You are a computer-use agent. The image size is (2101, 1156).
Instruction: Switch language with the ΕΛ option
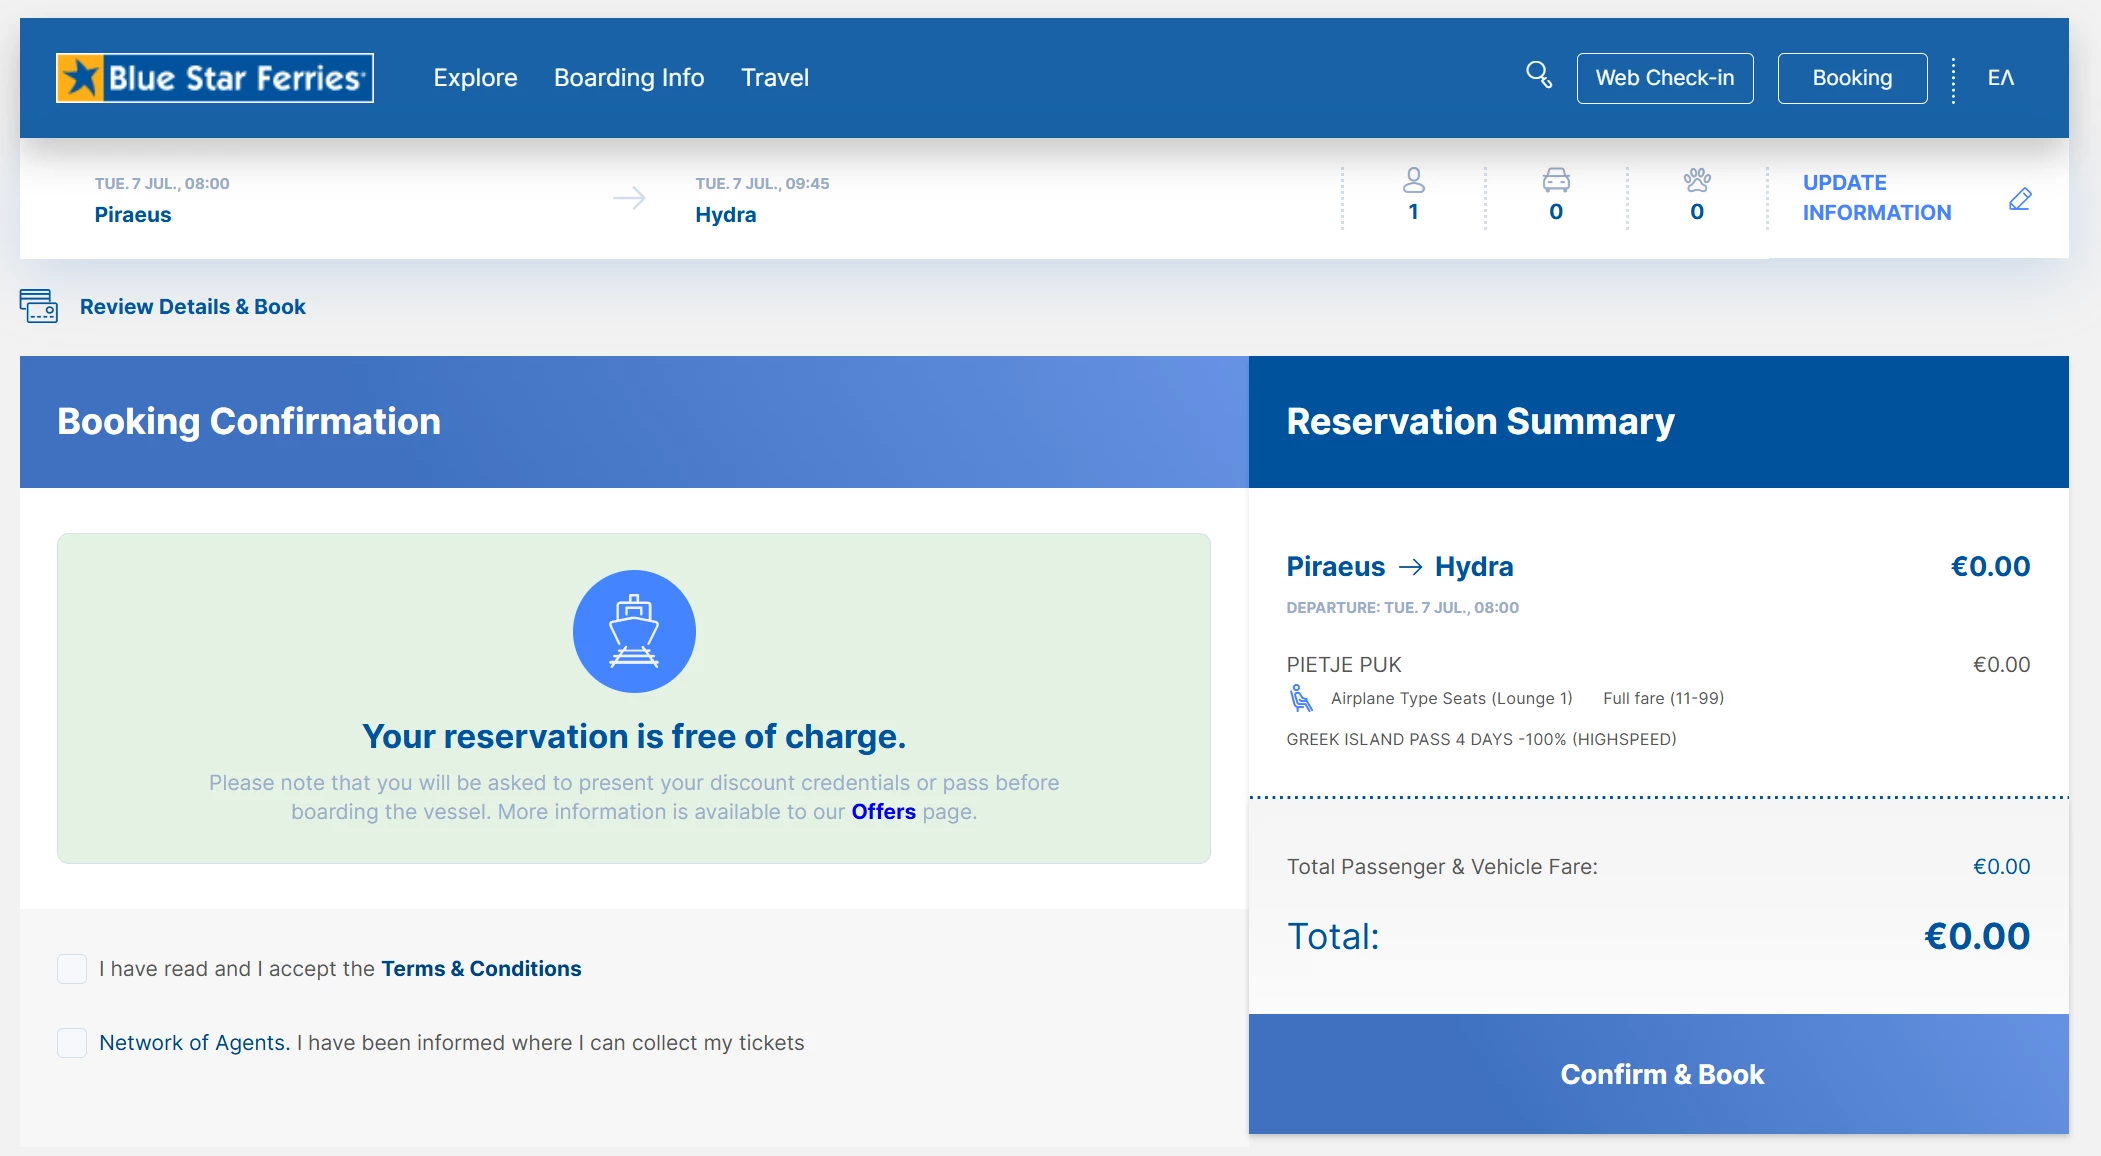pos(2000,78)
